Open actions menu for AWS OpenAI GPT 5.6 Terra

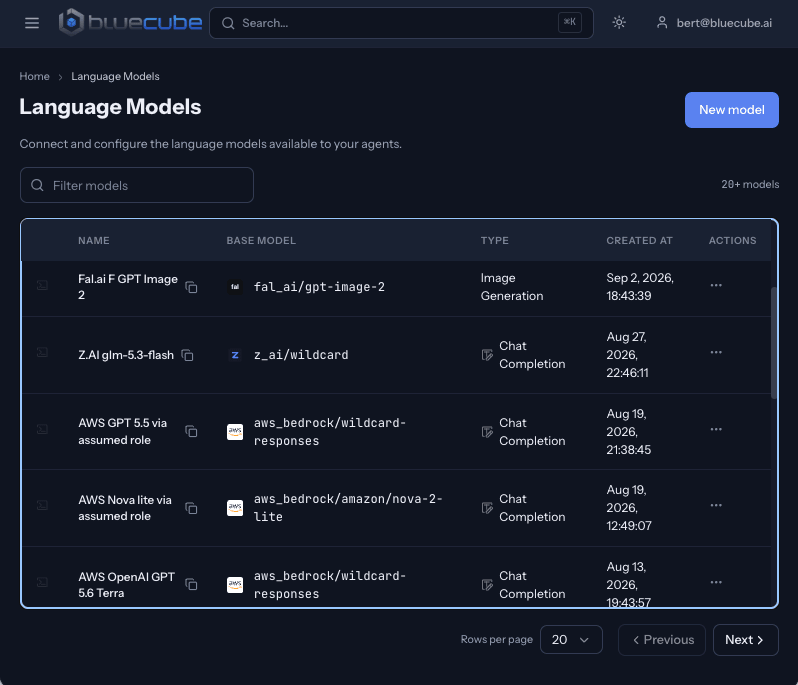pos(716,582)
